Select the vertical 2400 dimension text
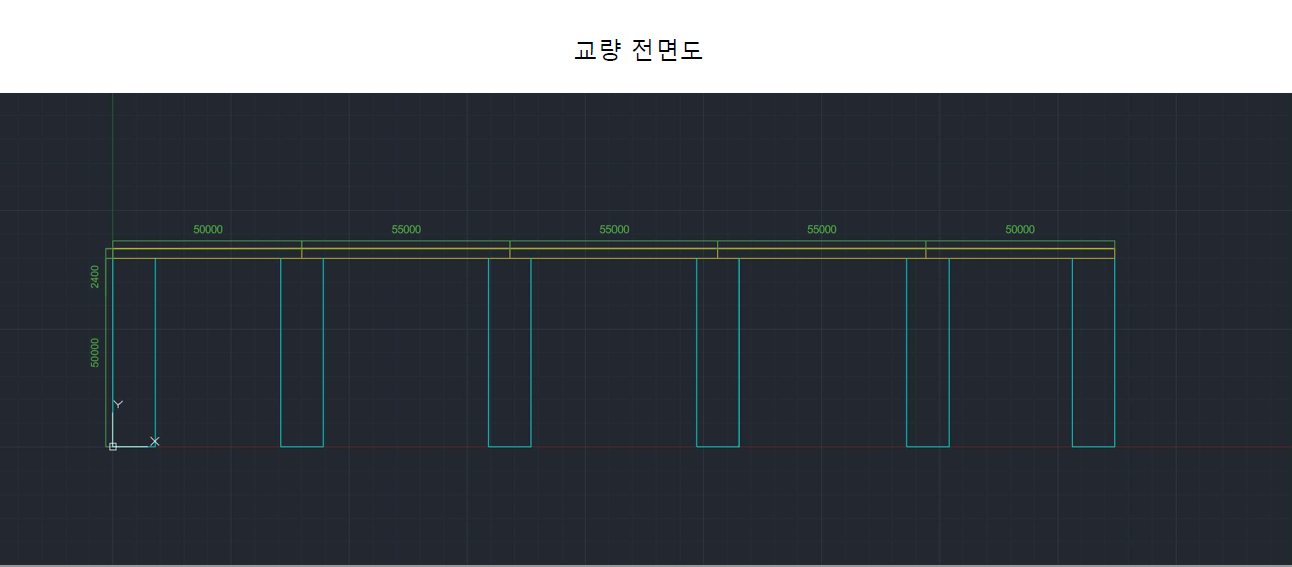The width and height of the screenshot is (1292, 567). click(95, 276)
